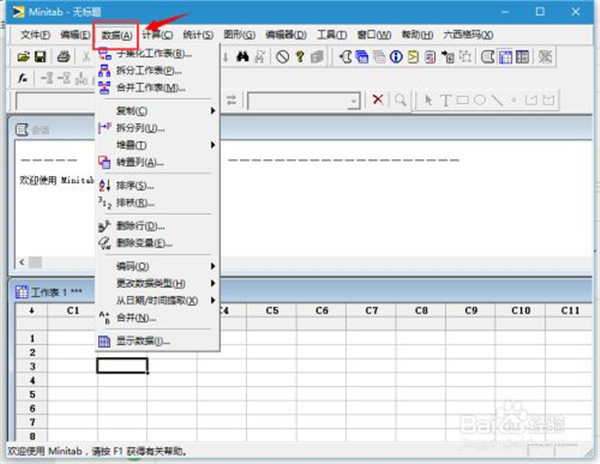Click the data direction arrow cell

click(x=32, y=311)
